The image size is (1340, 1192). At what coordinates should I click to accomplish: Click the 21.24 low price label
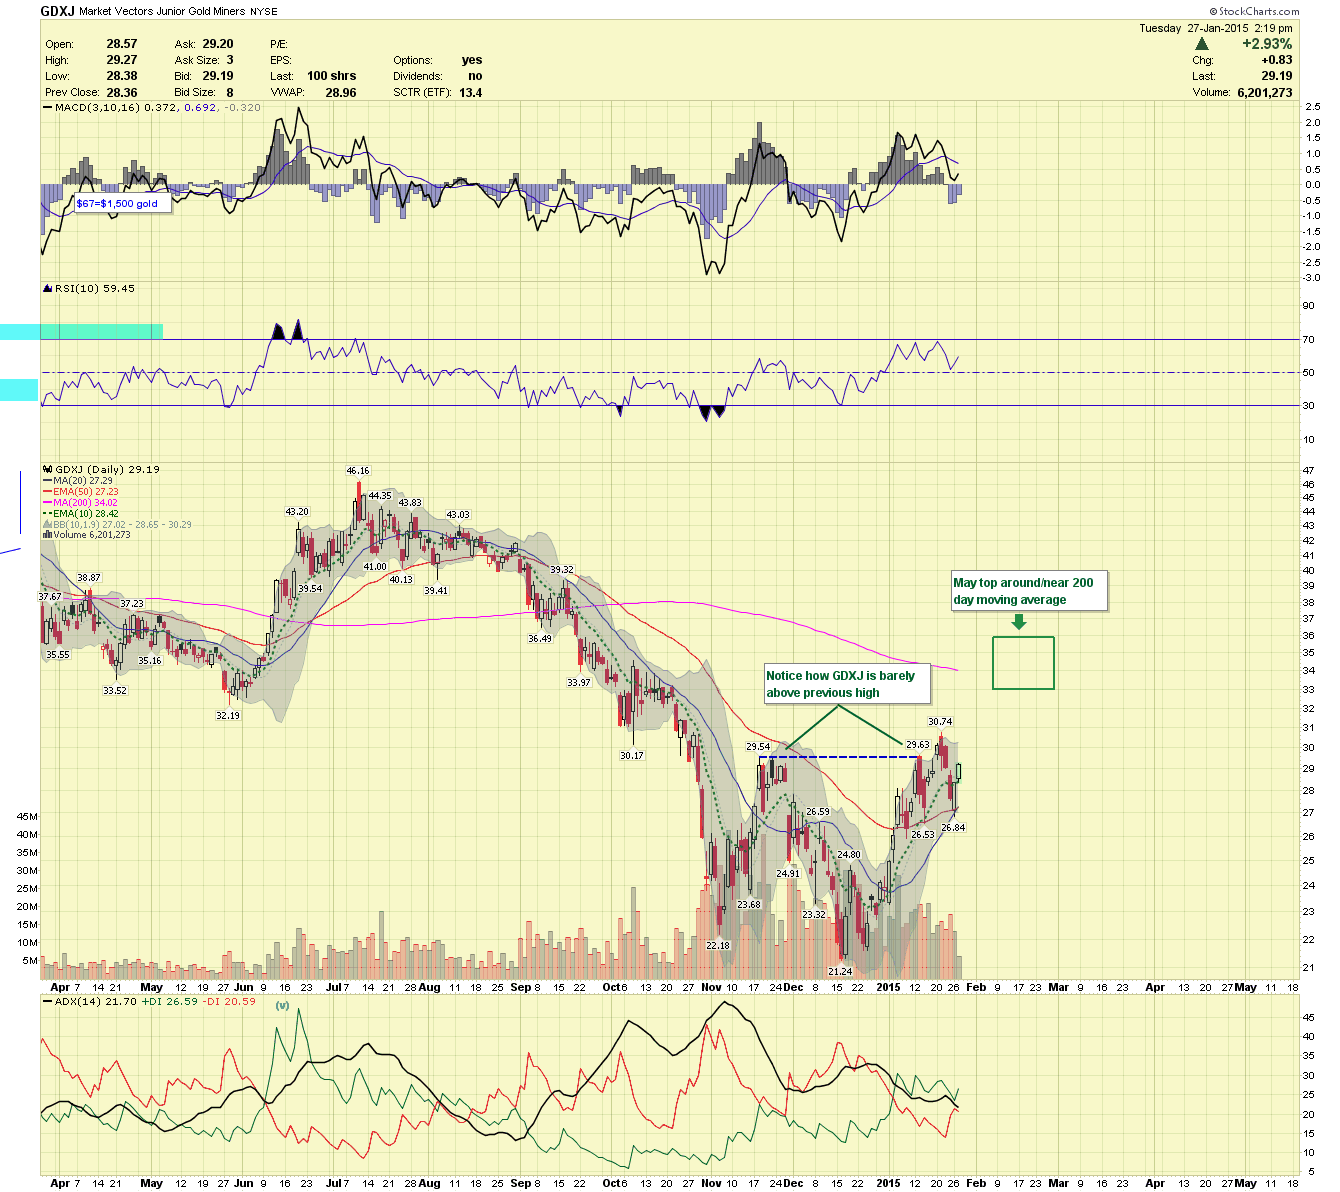(840, 971)
